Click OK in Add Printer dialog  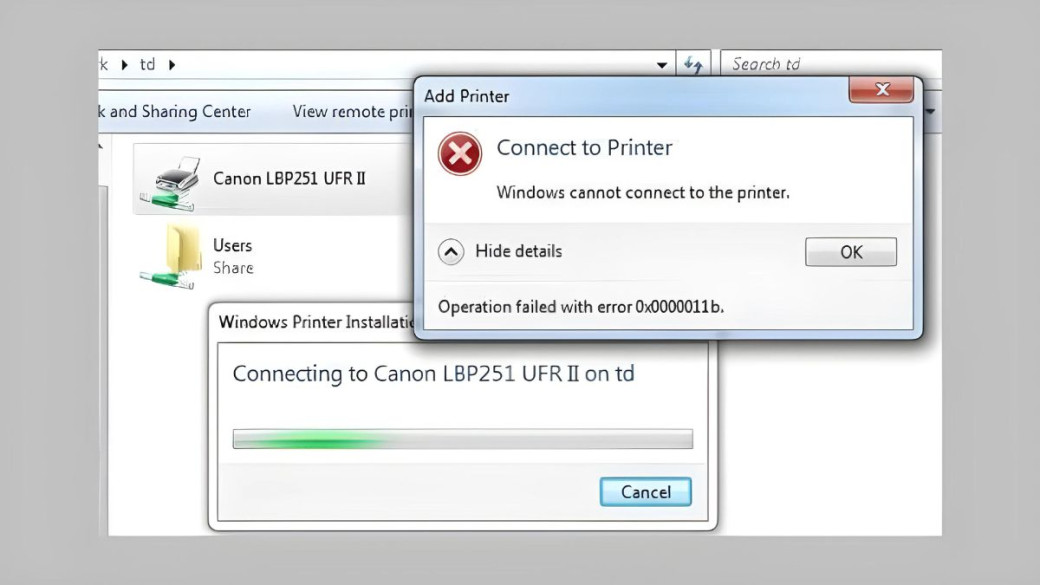[851, 252]
